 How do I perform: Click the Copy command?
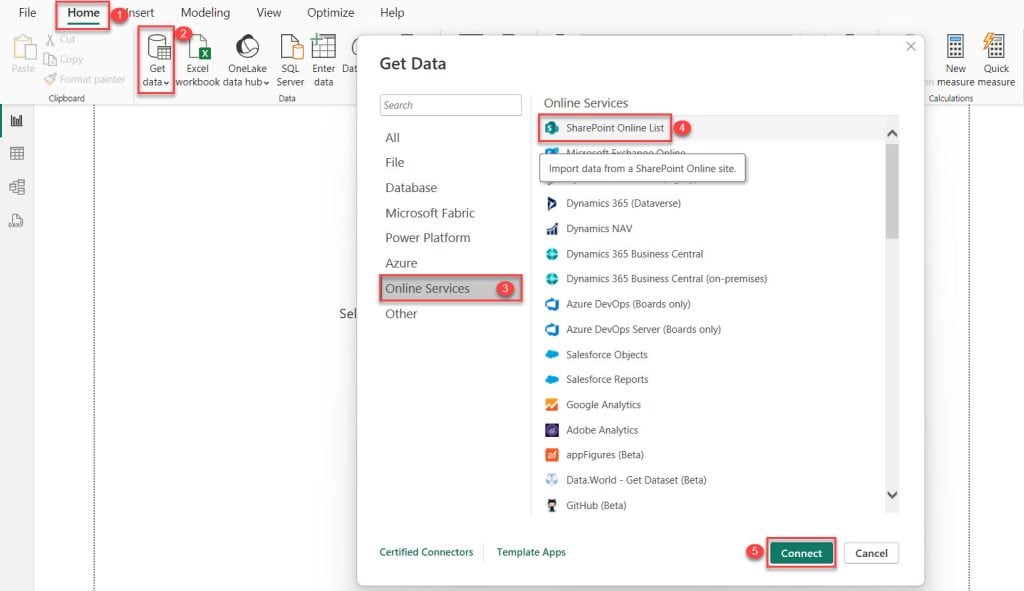point(63,59)
